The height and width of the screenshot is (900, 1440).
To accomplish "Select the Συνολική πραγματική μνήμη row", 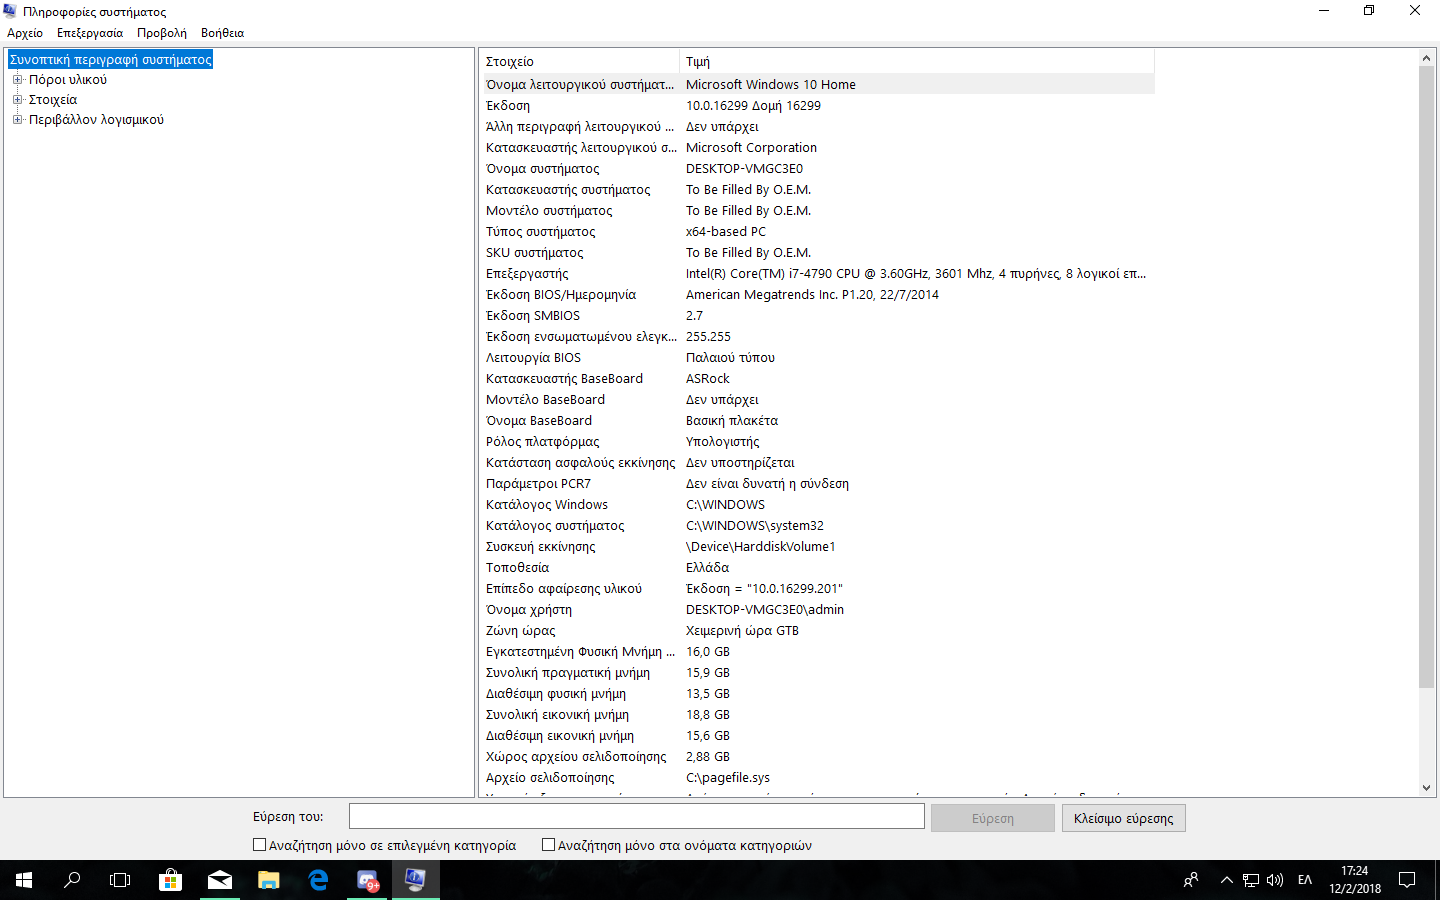I will pos(817,673).
